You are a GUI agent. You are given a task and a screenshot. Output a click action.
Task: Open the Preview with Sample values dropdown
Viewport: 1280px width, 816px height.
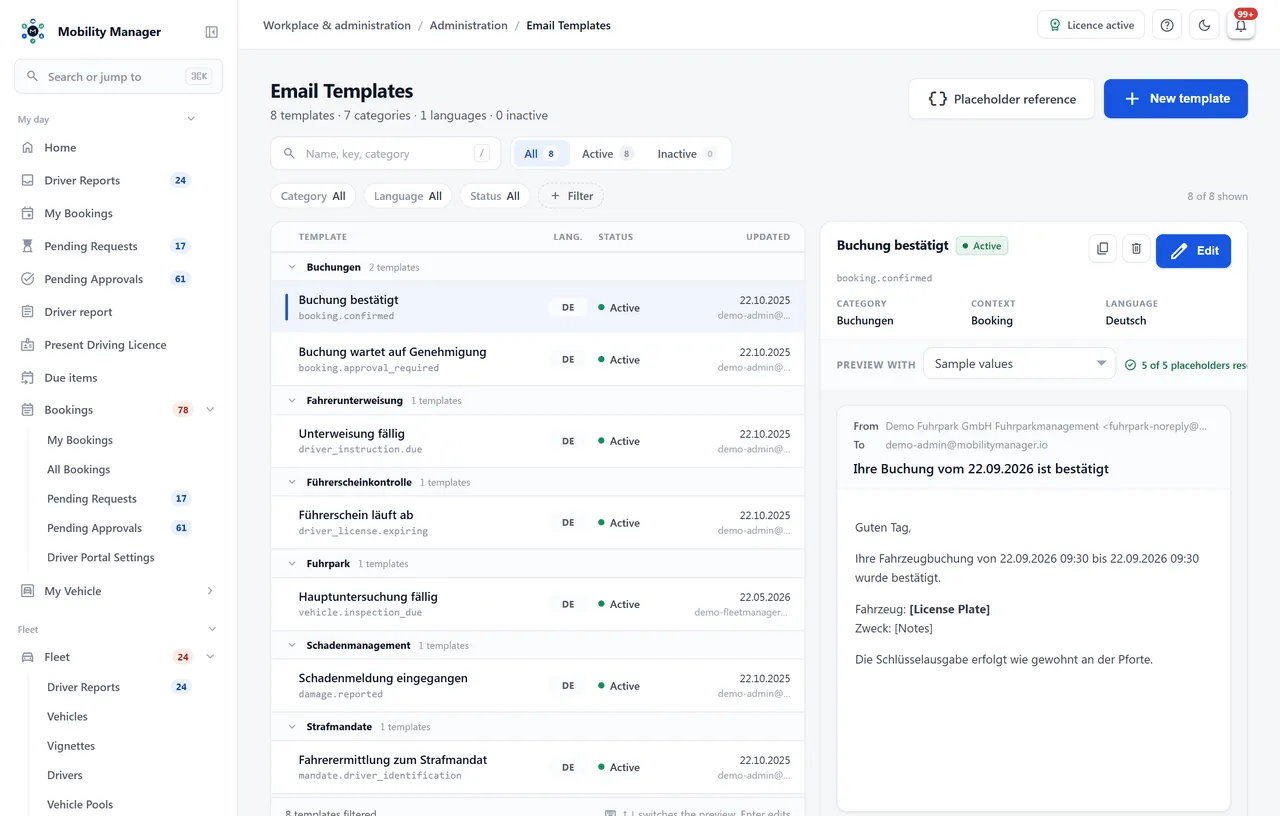pyautogui.click(x=1019, y=364)
